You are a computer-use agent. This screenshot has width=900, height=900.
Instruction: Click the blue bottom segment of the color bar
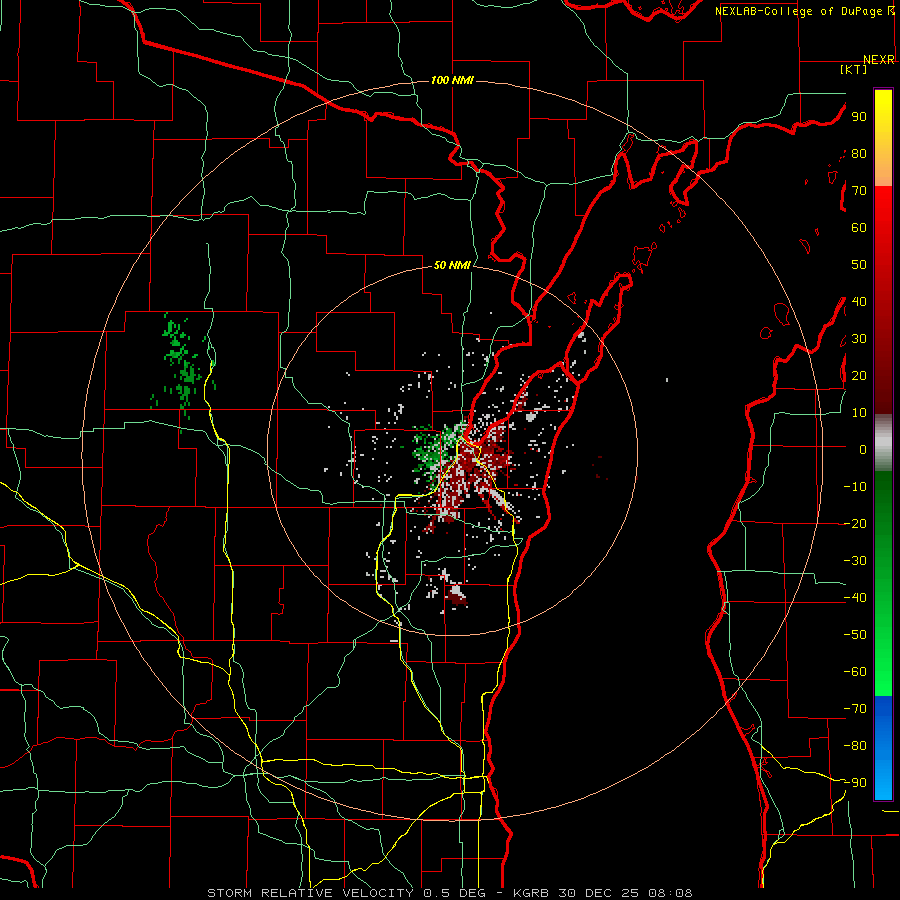pos(883,748)
